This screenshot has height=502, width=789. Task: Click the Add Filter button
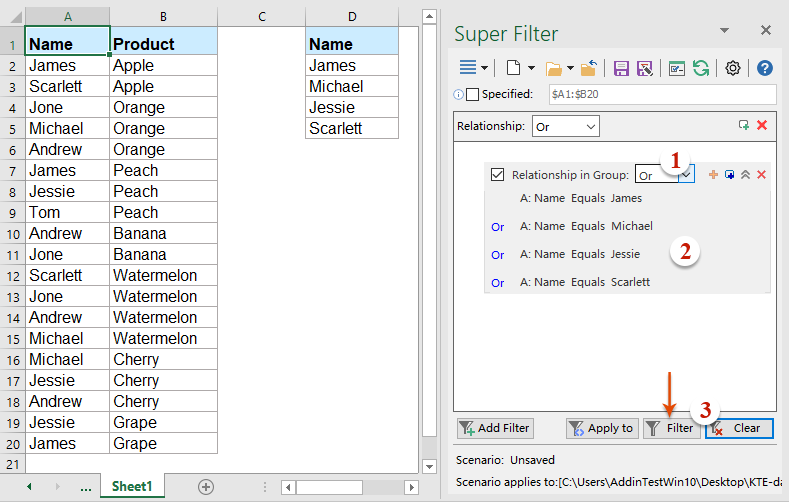click(494, 428)
